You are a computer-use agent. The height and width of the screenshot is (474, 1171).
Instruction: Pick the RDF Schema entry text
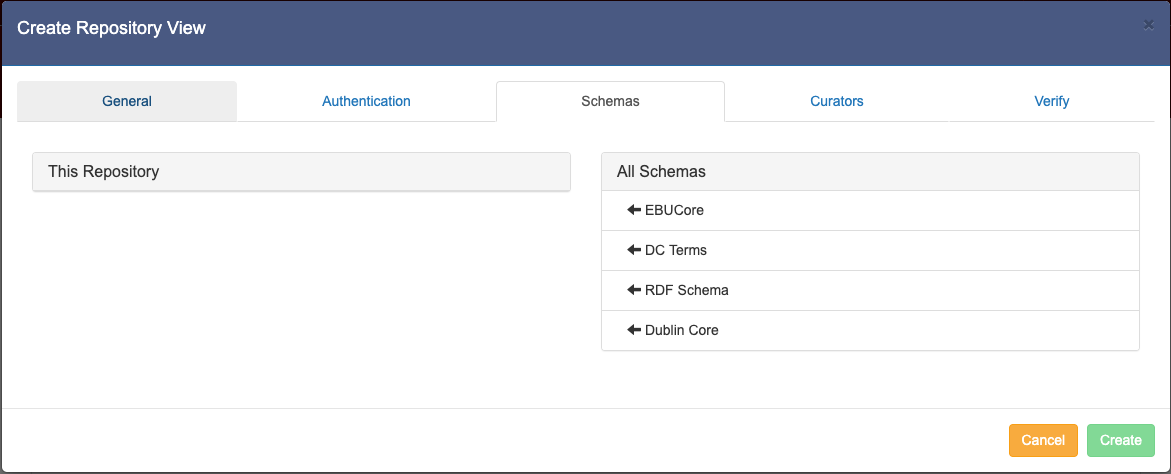tap(687, 290)
